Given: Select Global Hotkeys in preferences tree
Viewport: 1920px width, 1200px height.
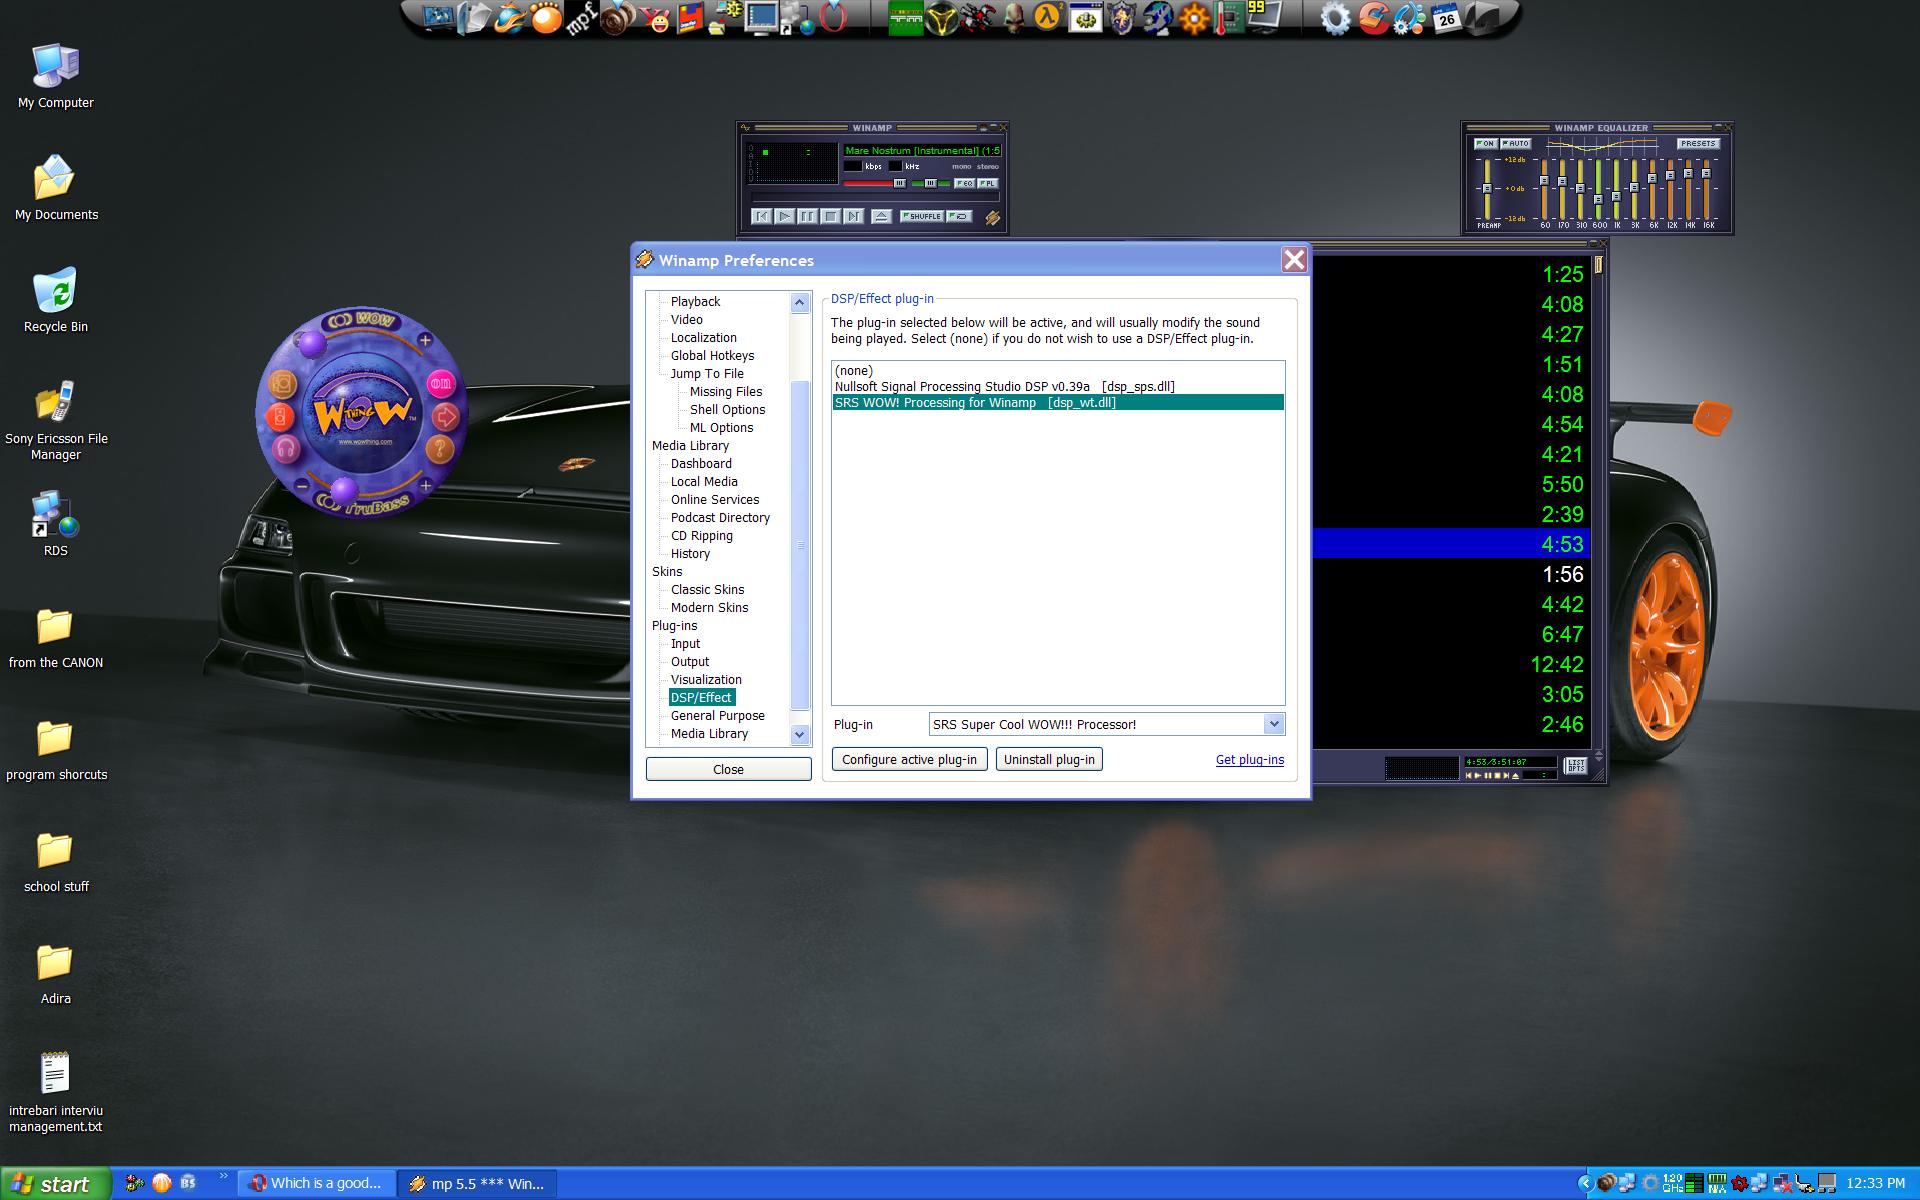Looking at the screenshot, I should coord(712,355).
